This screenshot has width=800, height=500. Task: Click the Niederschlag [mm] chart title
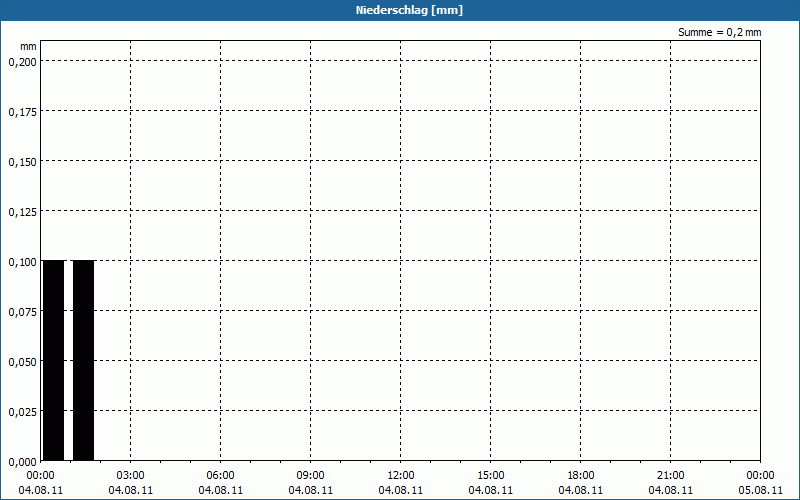(409, 10)
